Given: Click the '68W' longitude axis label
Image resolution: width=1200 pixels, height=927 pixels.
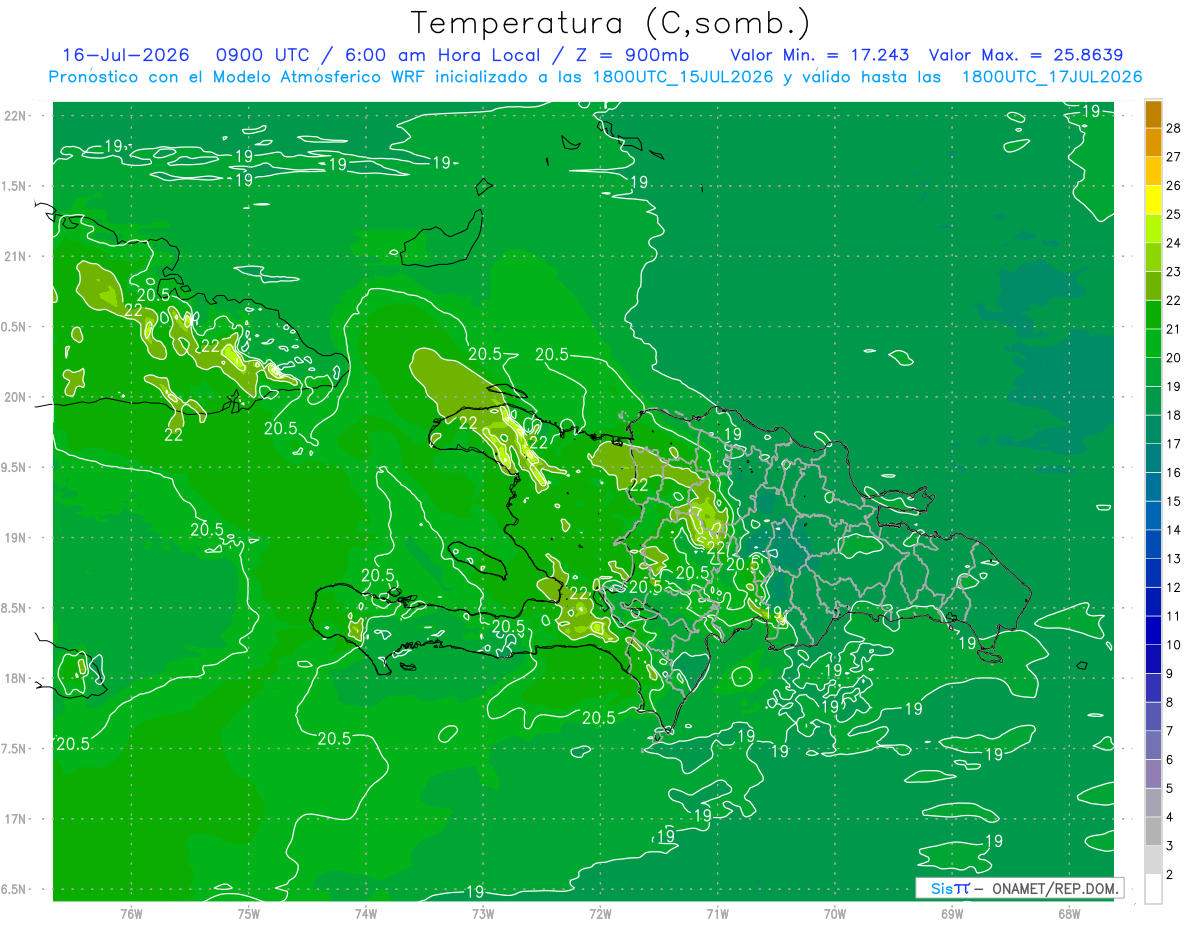Looking at the screenshot, I should [x=1068, y=913].
